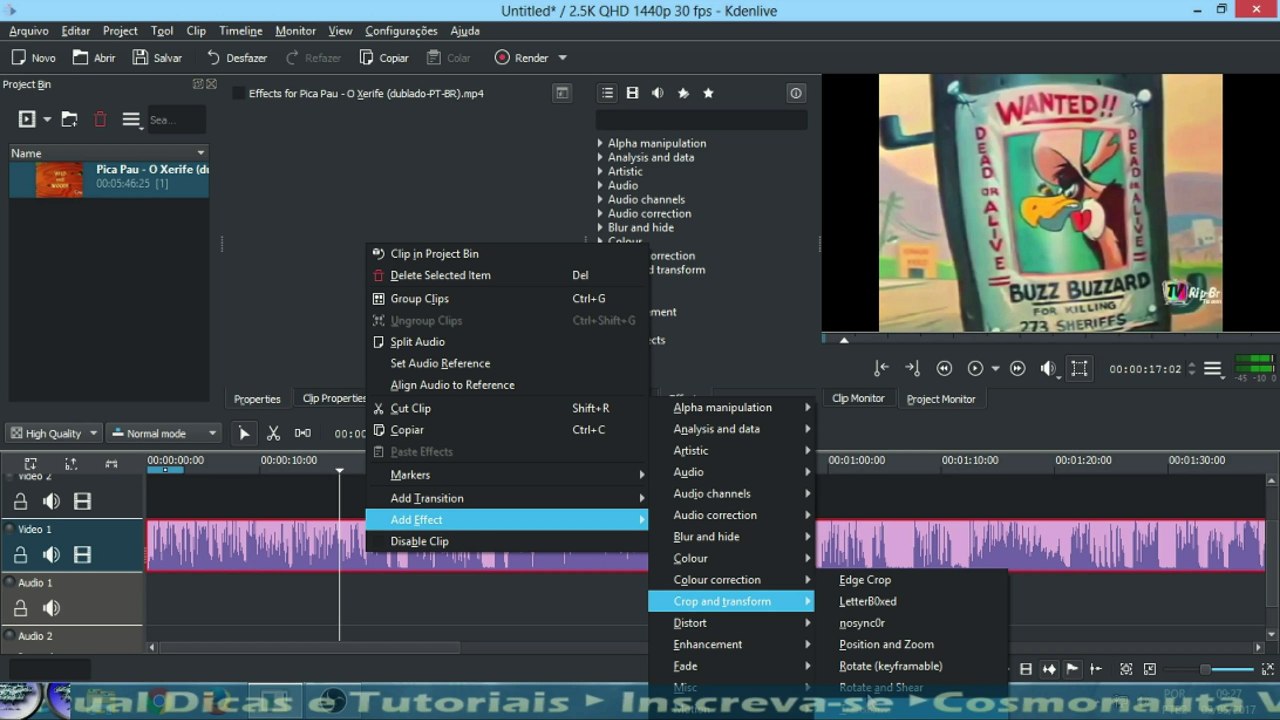The image size is (1280, 720).
Task: Open the High Quality preview dropdown
Action: coord(54,433)
